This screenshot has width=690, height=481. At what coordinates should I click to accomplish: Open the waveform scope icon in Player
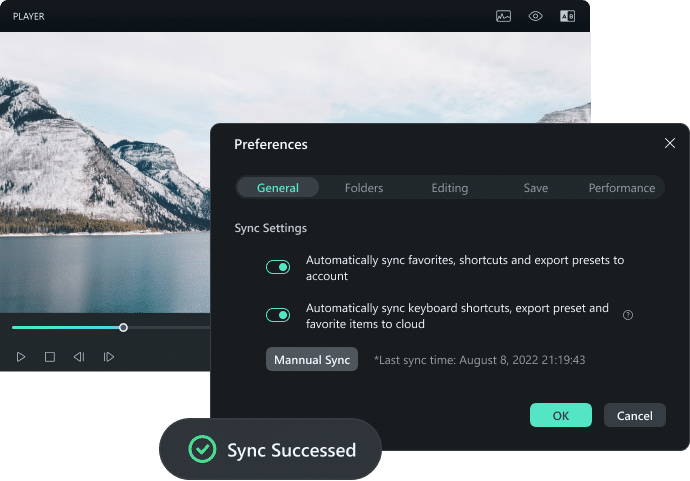pyautogui.click(x=503, y=16)
